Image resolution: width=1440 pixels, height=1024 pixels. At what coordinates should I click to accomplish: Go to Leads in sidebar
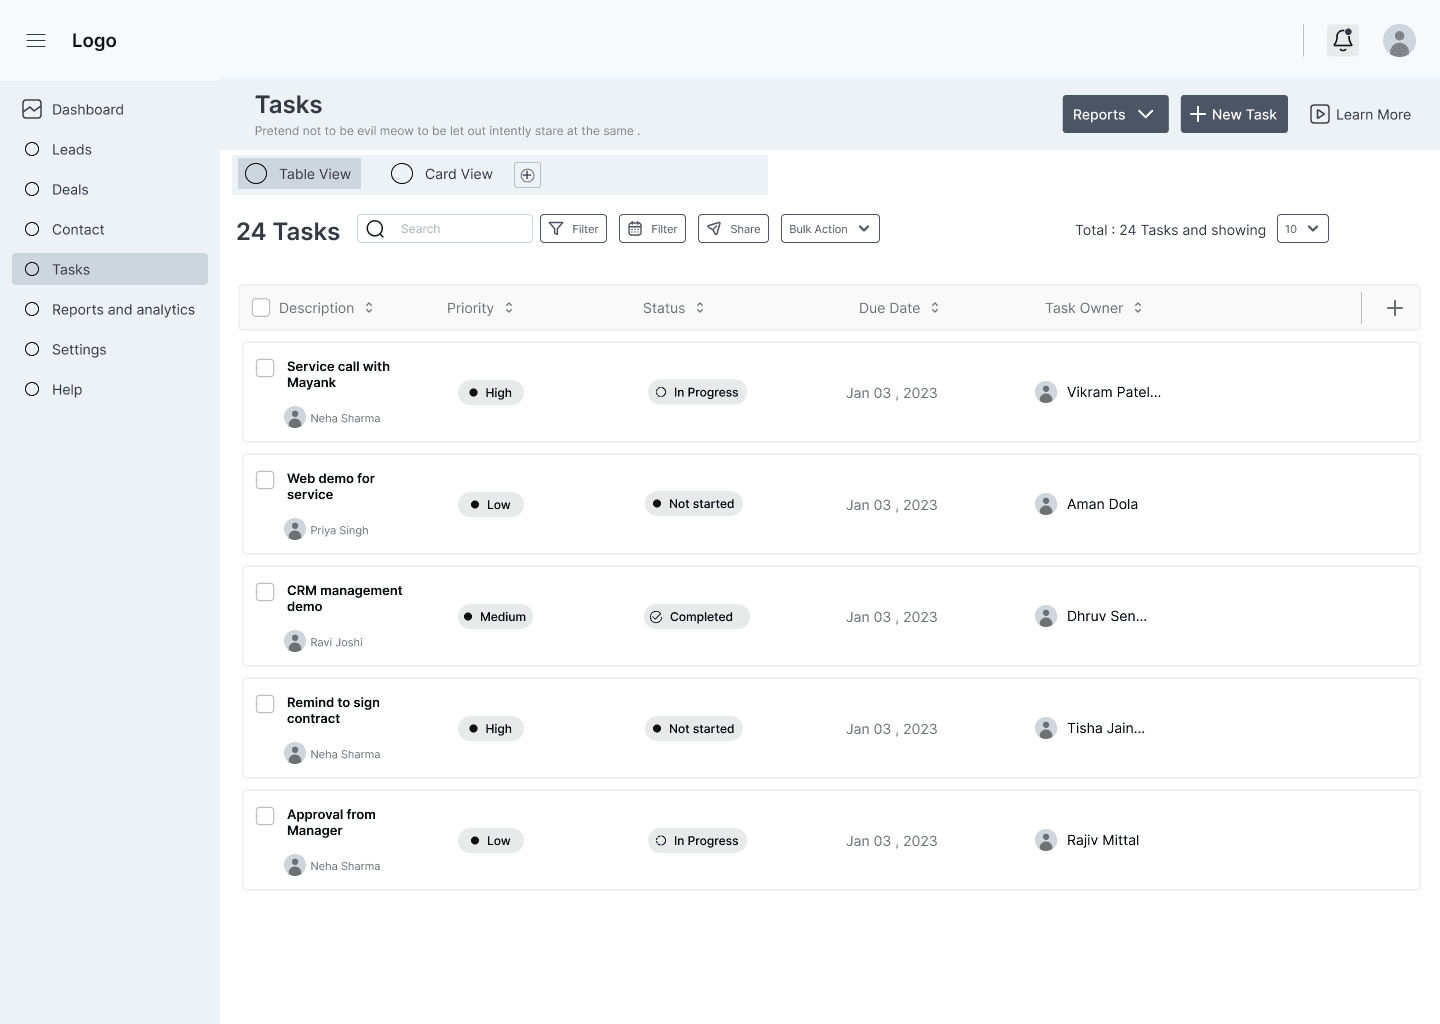tap(110, 149)
